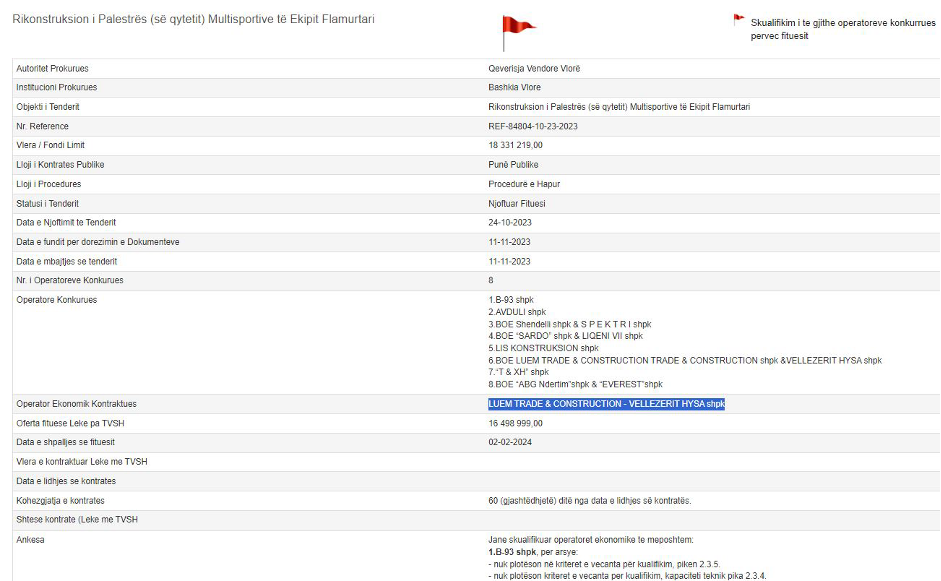The image size is (941, 581).
Task: Click 'Bashkia Vlore' institution value
Action: tap(514, 88)
